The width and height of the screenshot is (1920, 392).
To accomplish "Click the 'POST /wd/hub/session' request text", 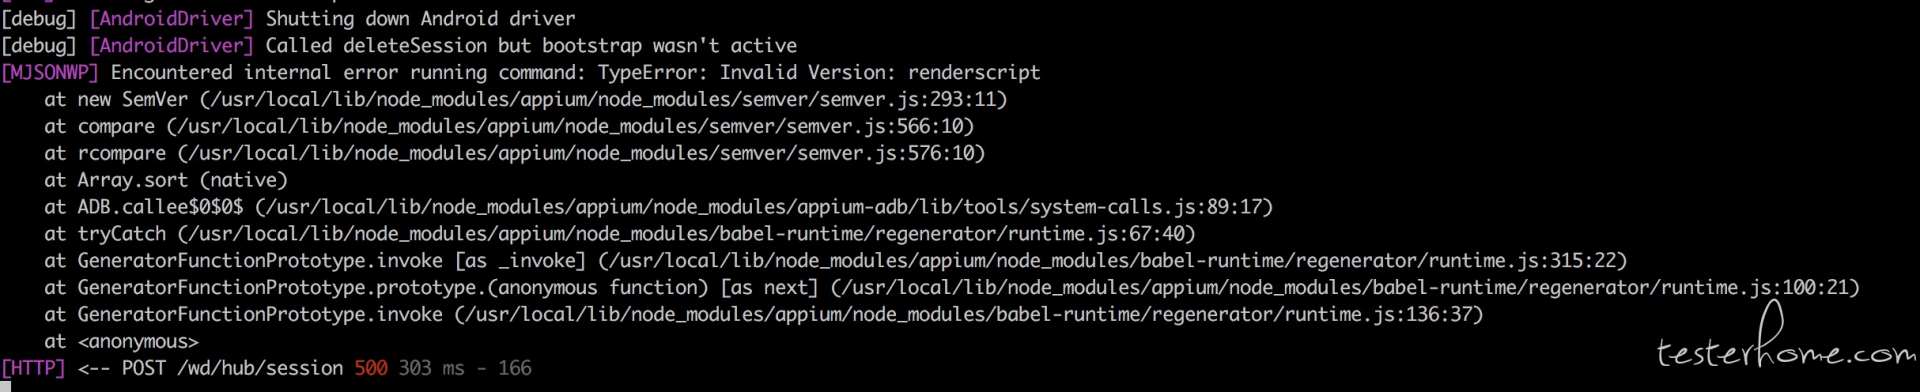I will (232, 368).
